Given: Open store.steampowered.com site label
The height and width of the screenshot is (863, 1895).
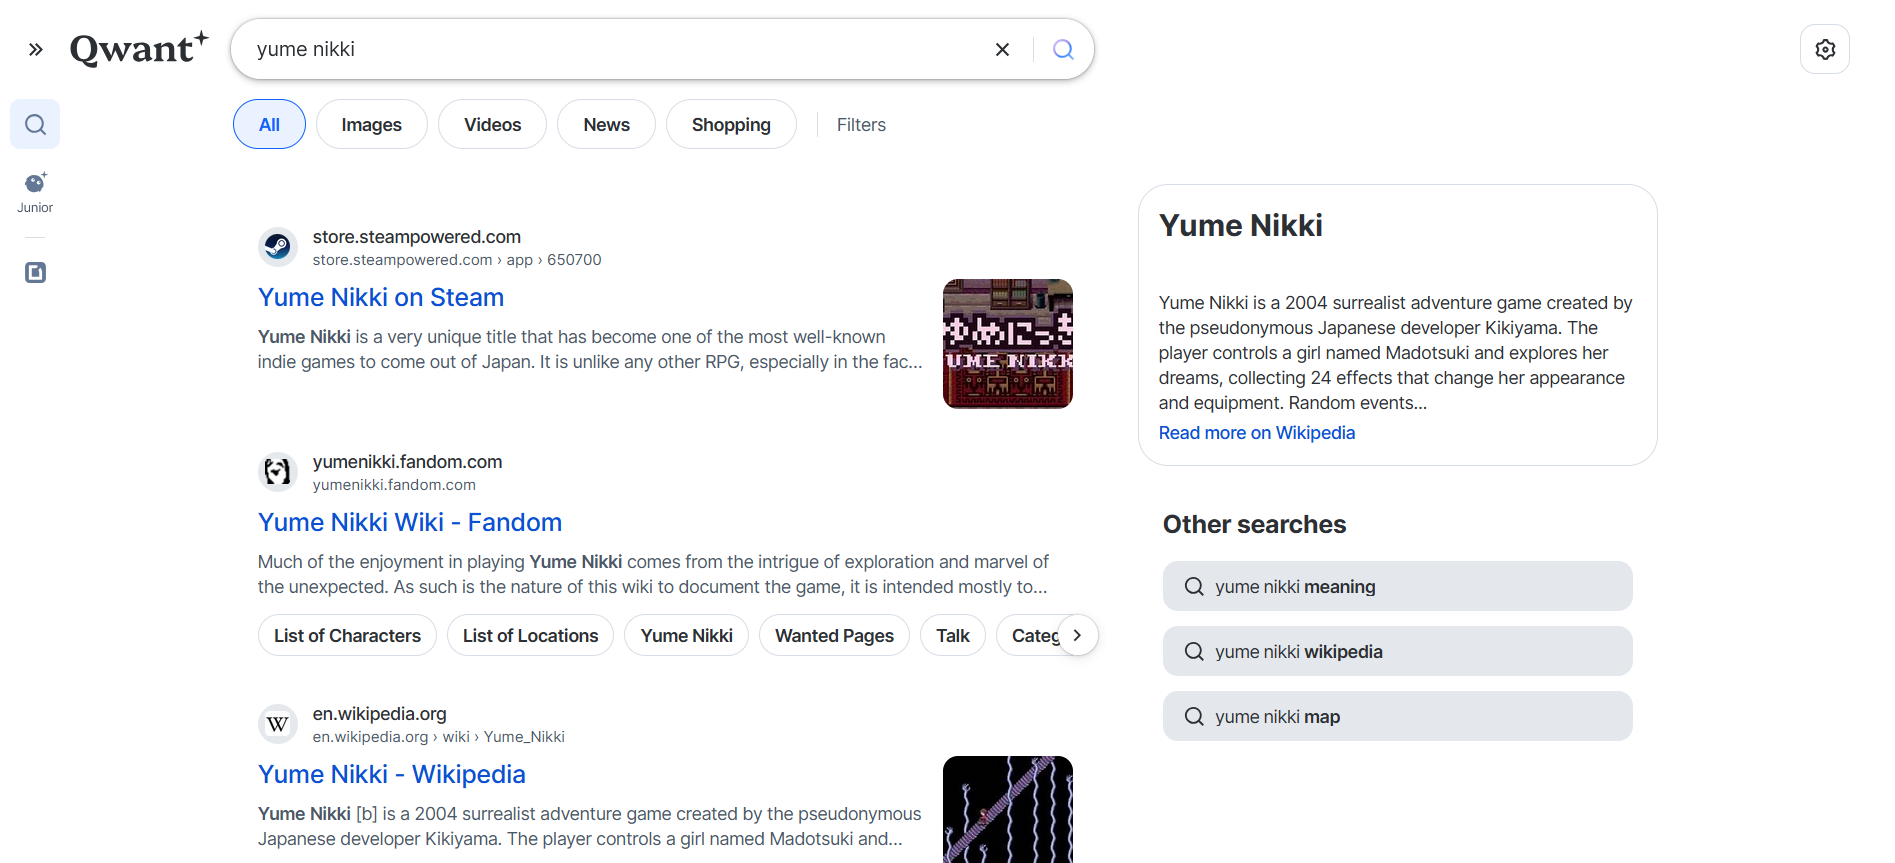Looking at the screenshot, I should [x=416, y=237].
